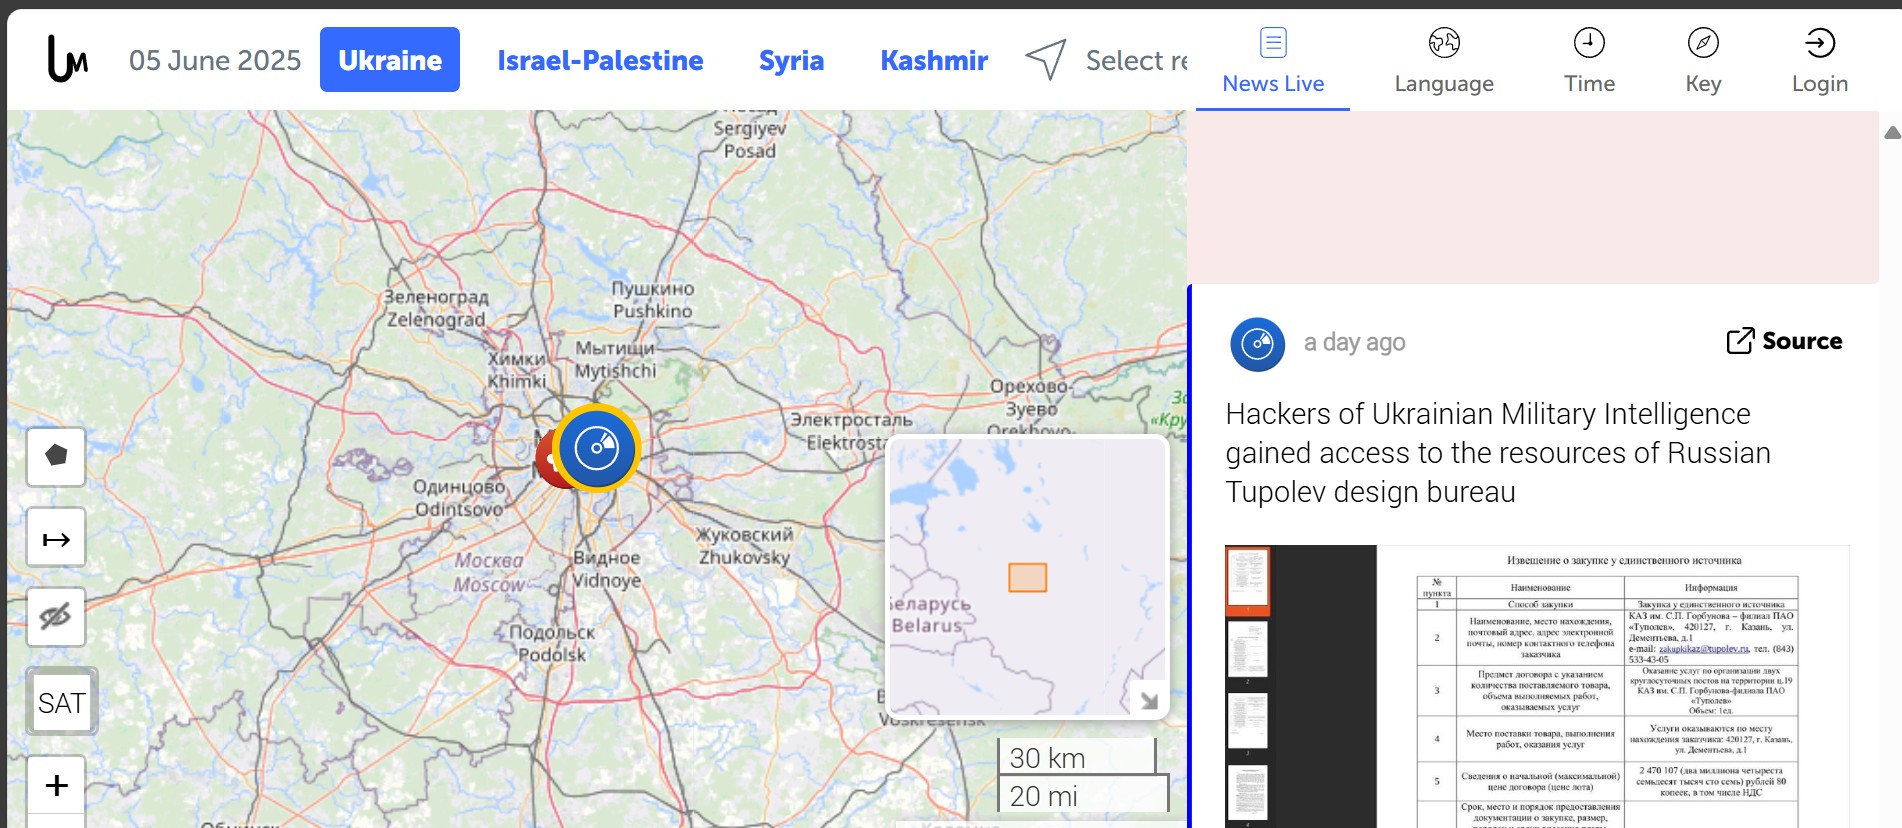The height and width of the screenshot is (828, 1902).
Task: Click the Odintsovo map label
Action: point(460,498)
